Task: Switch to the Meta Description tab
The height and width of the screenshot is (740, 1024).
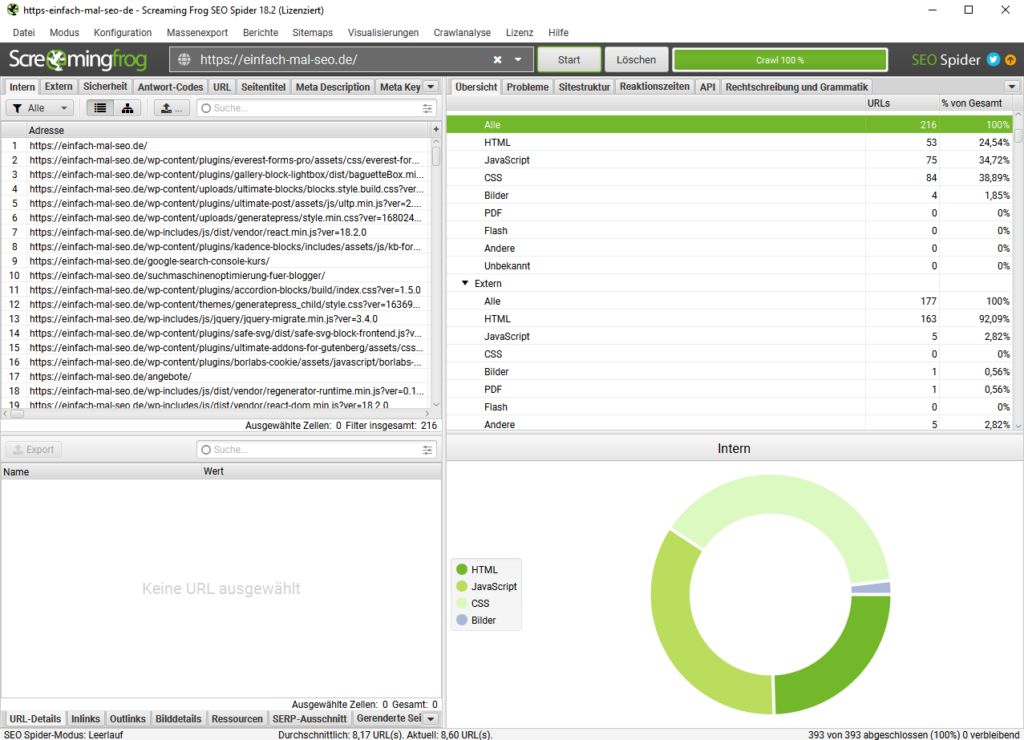Action: click(x=333, y=87)
